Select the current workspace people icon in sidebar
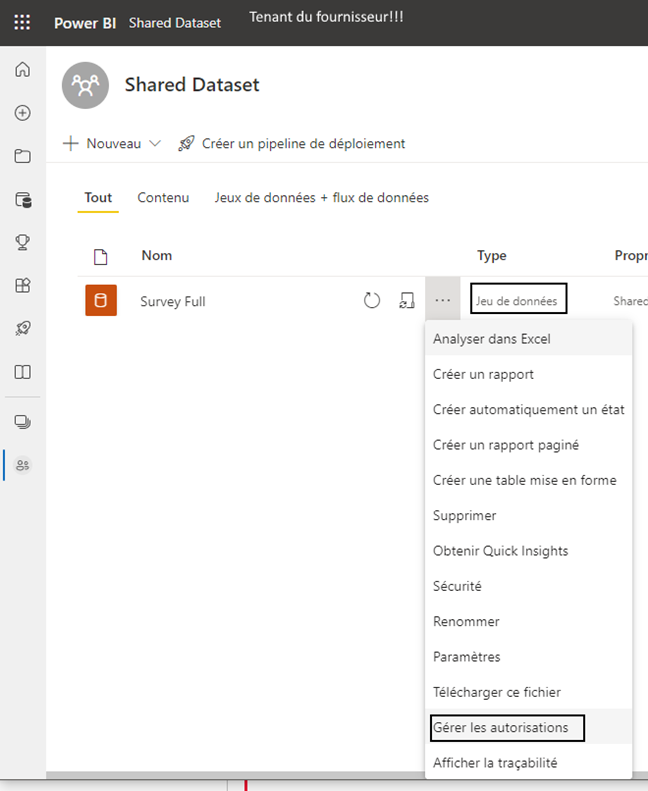The width and height of the screenshot is (648, 791). pyautogui.click(x=23, y=465)
